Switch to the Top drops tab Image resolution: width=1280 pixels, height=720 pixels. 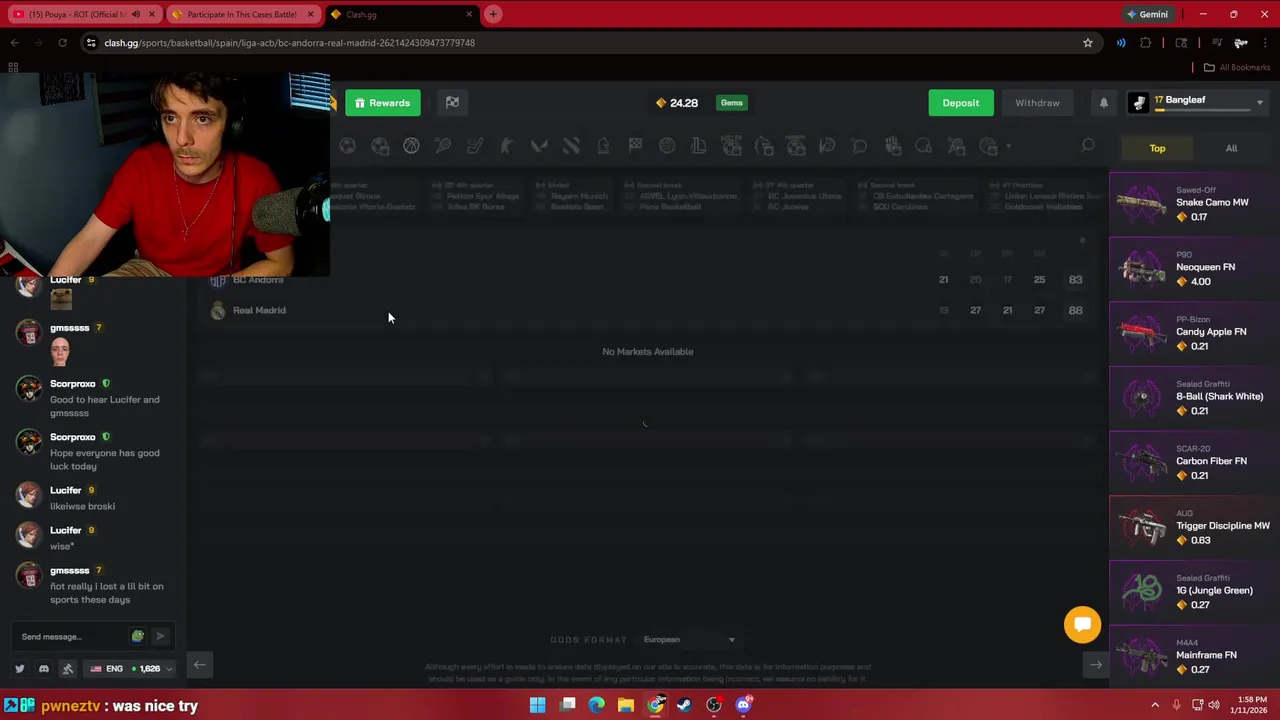tap(1157, 148)
